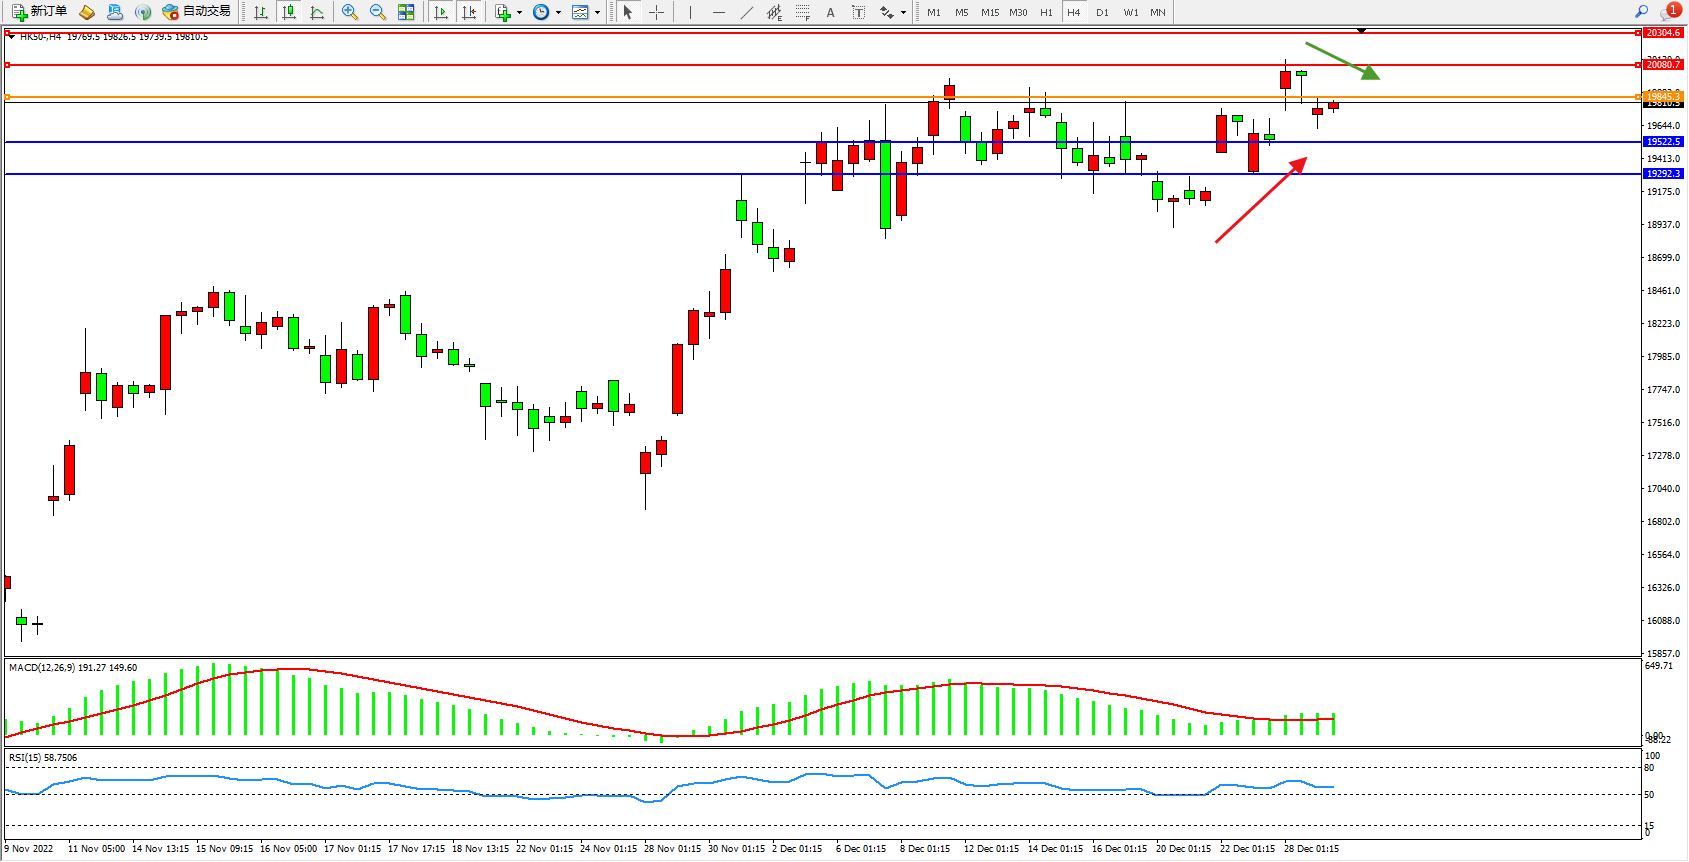
Task: Toggle AutoTrading (自动交易) button
Action: coord(197,12)
